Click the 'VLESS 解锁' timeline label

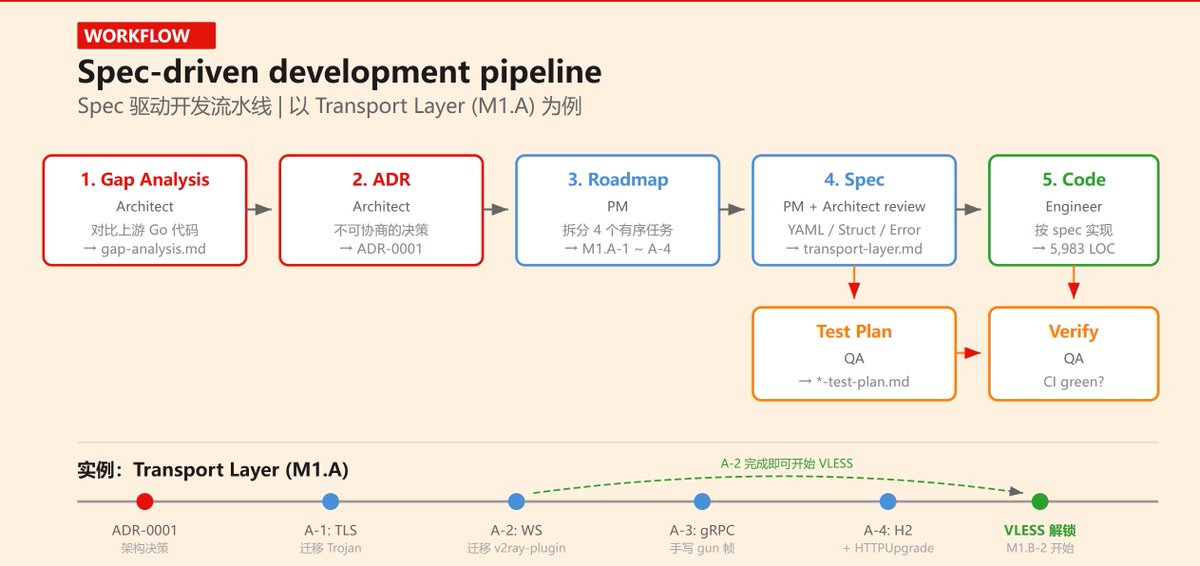pyautogui.click(x=1040, y=530)
